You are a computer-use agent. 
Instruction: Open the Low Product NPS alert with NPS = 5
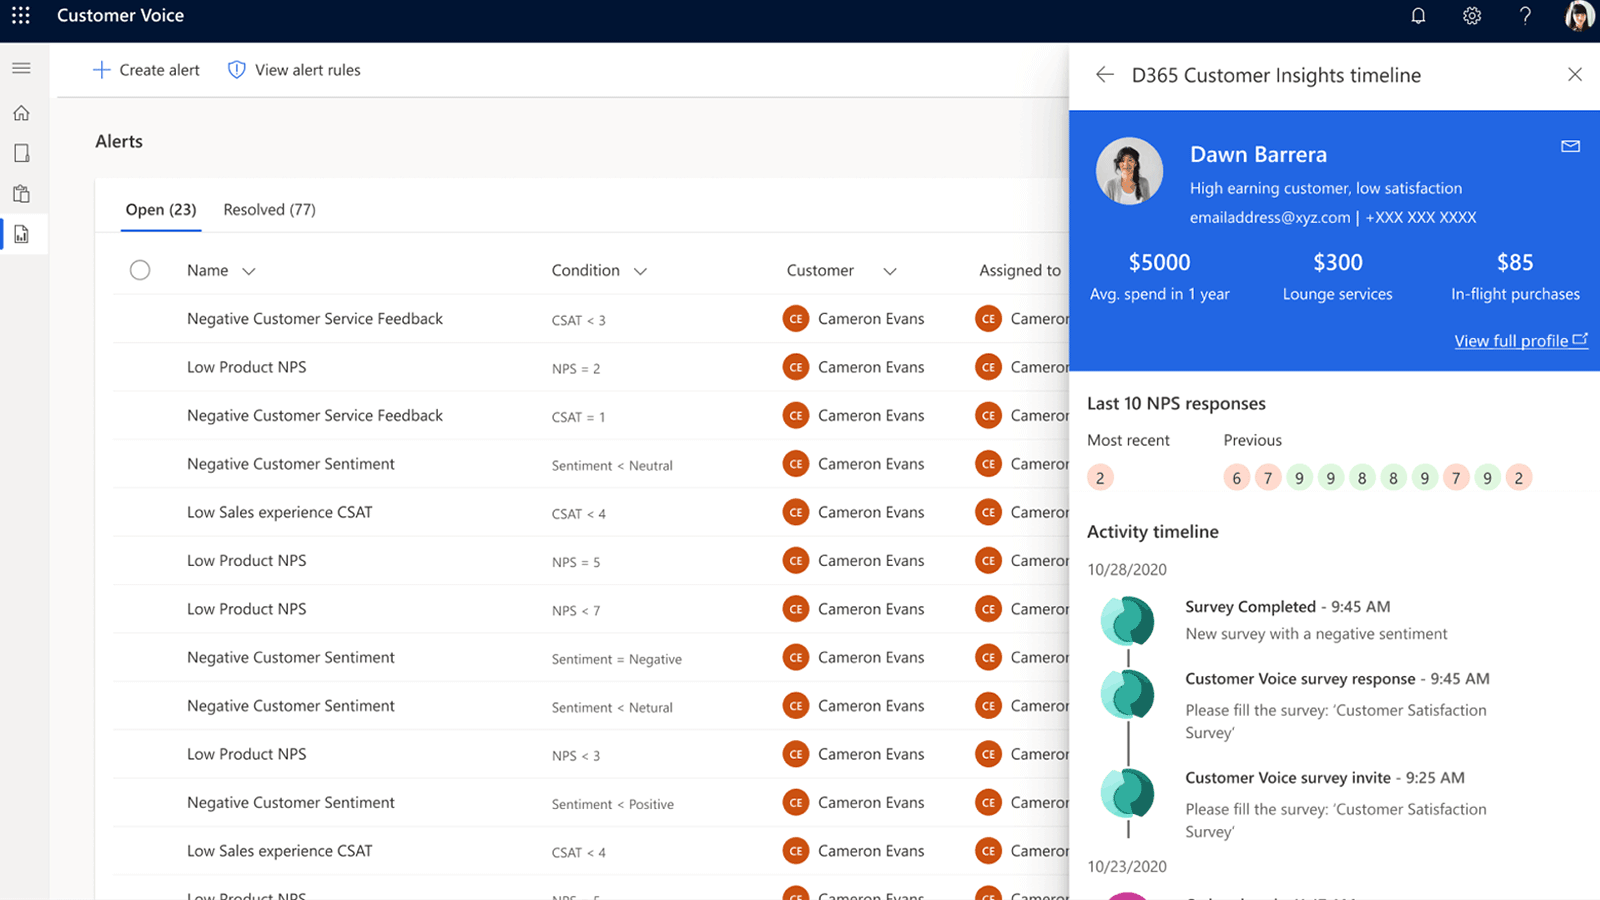(x=246, y=561)
